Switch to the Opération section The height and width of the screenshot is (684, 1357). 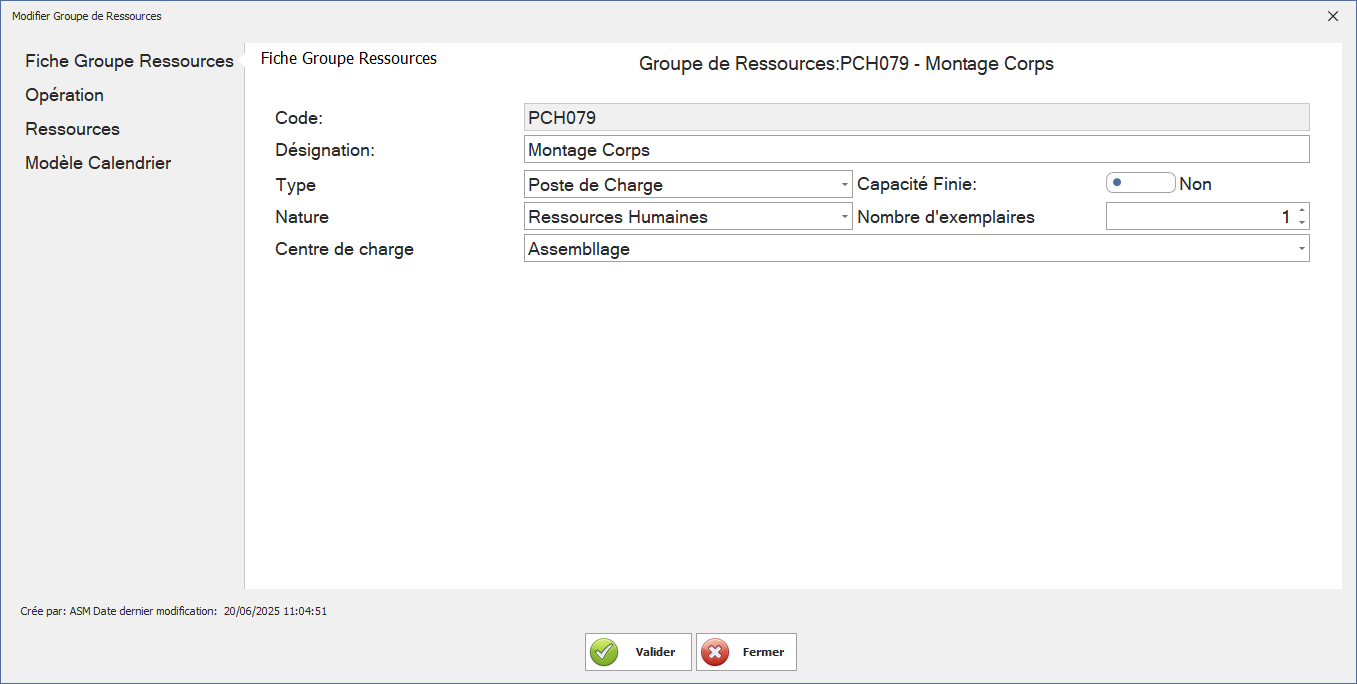click(65, 95)
